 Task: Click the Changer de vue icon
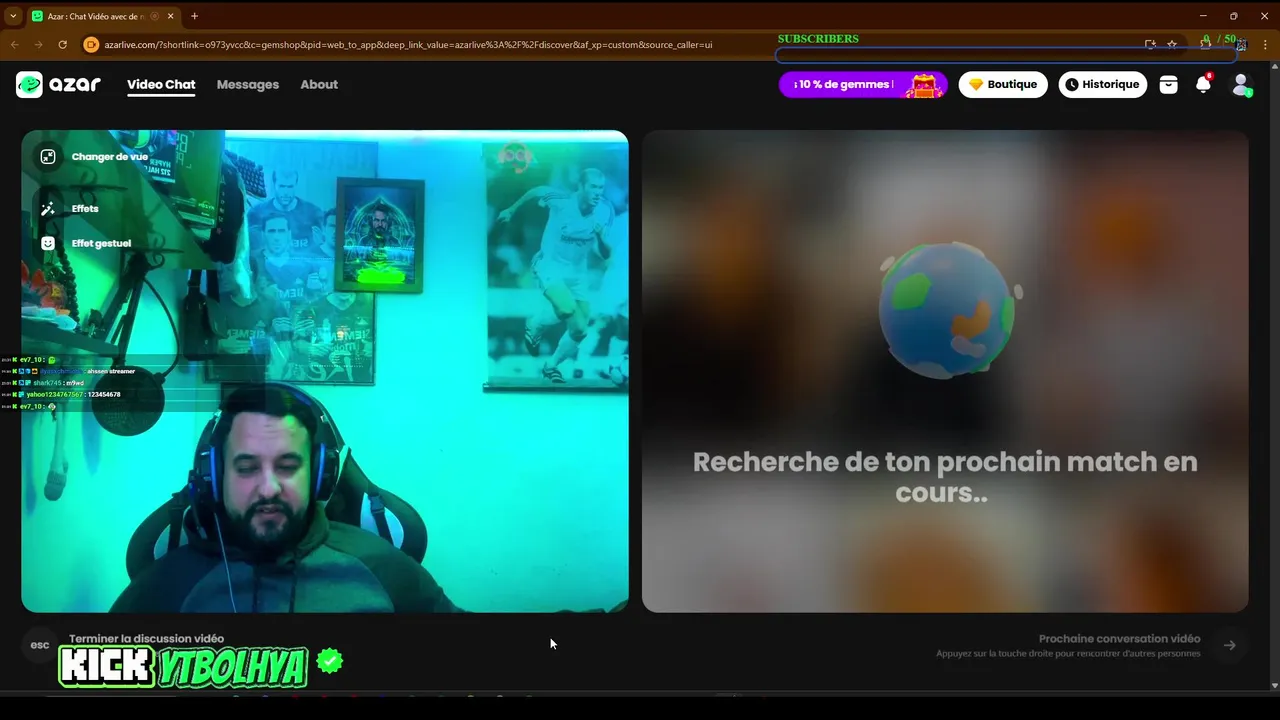pos(47,156)
